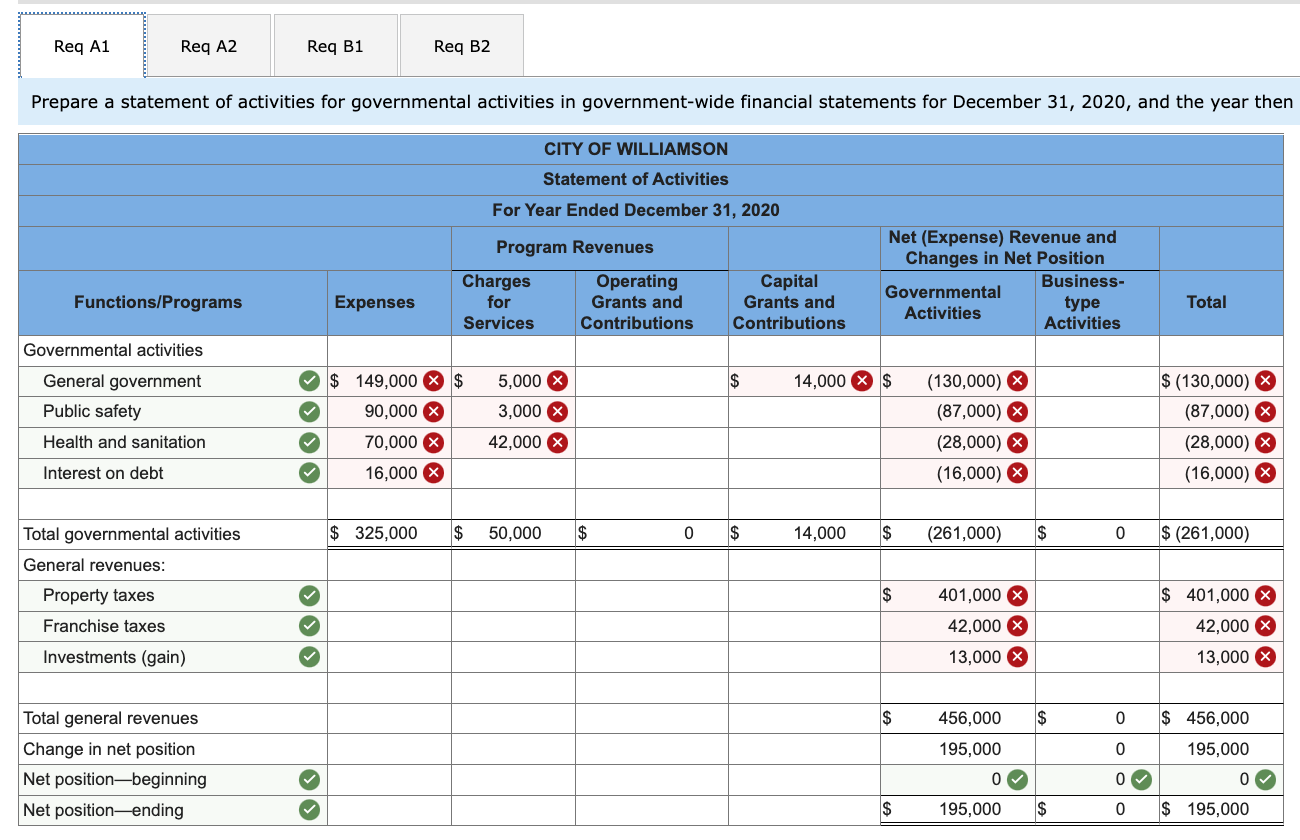Click green check by Net position beginning total
This screenshot has width=1300, height=840.
[x=1265, y=779]
